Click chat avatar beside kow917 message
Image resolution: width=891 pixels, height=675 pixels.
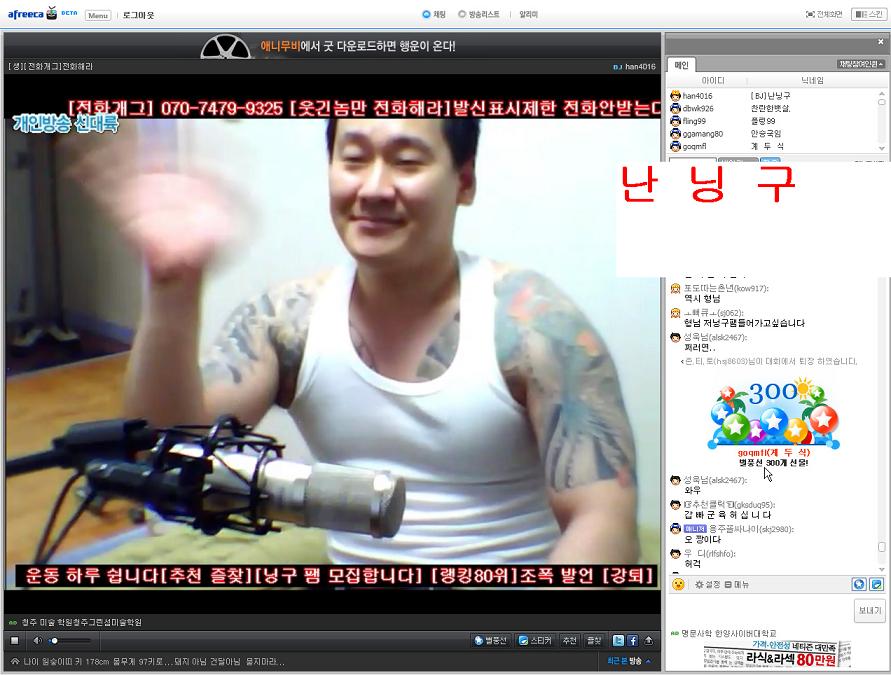[675, 289]
